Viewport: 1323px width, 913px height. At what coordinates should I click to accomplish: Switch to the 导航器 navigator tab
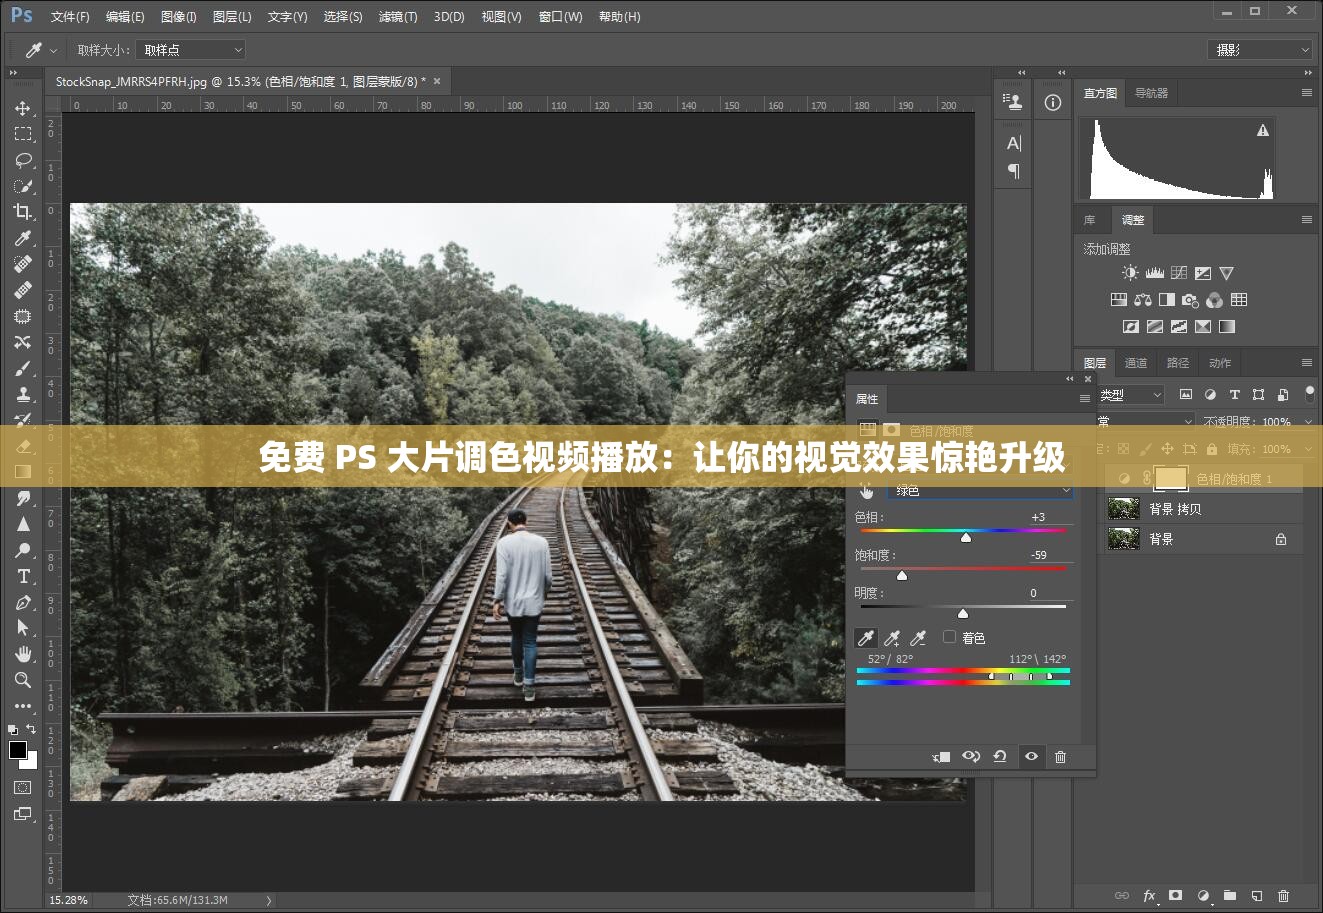(1151, 92)
